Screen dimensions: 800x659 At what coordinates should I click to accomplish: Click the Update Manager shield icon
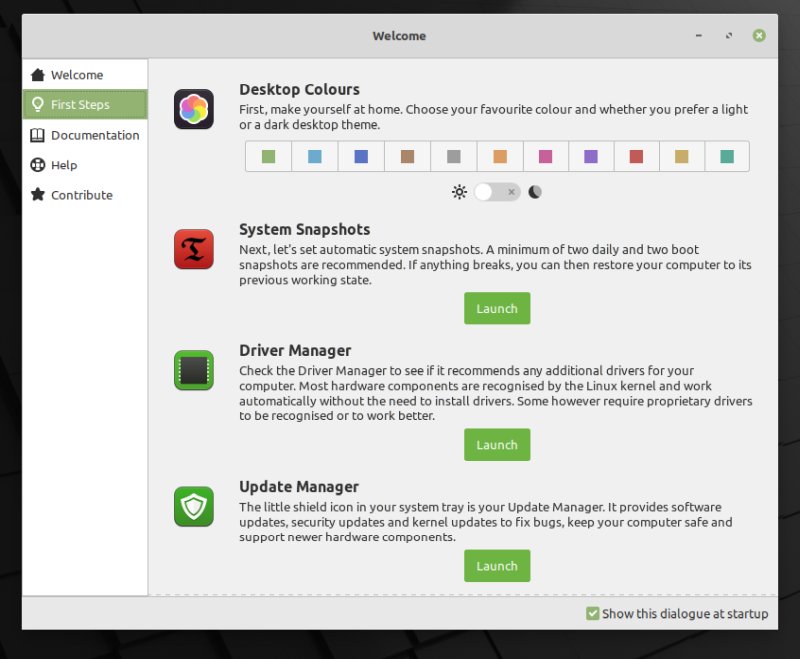[194, 506]
